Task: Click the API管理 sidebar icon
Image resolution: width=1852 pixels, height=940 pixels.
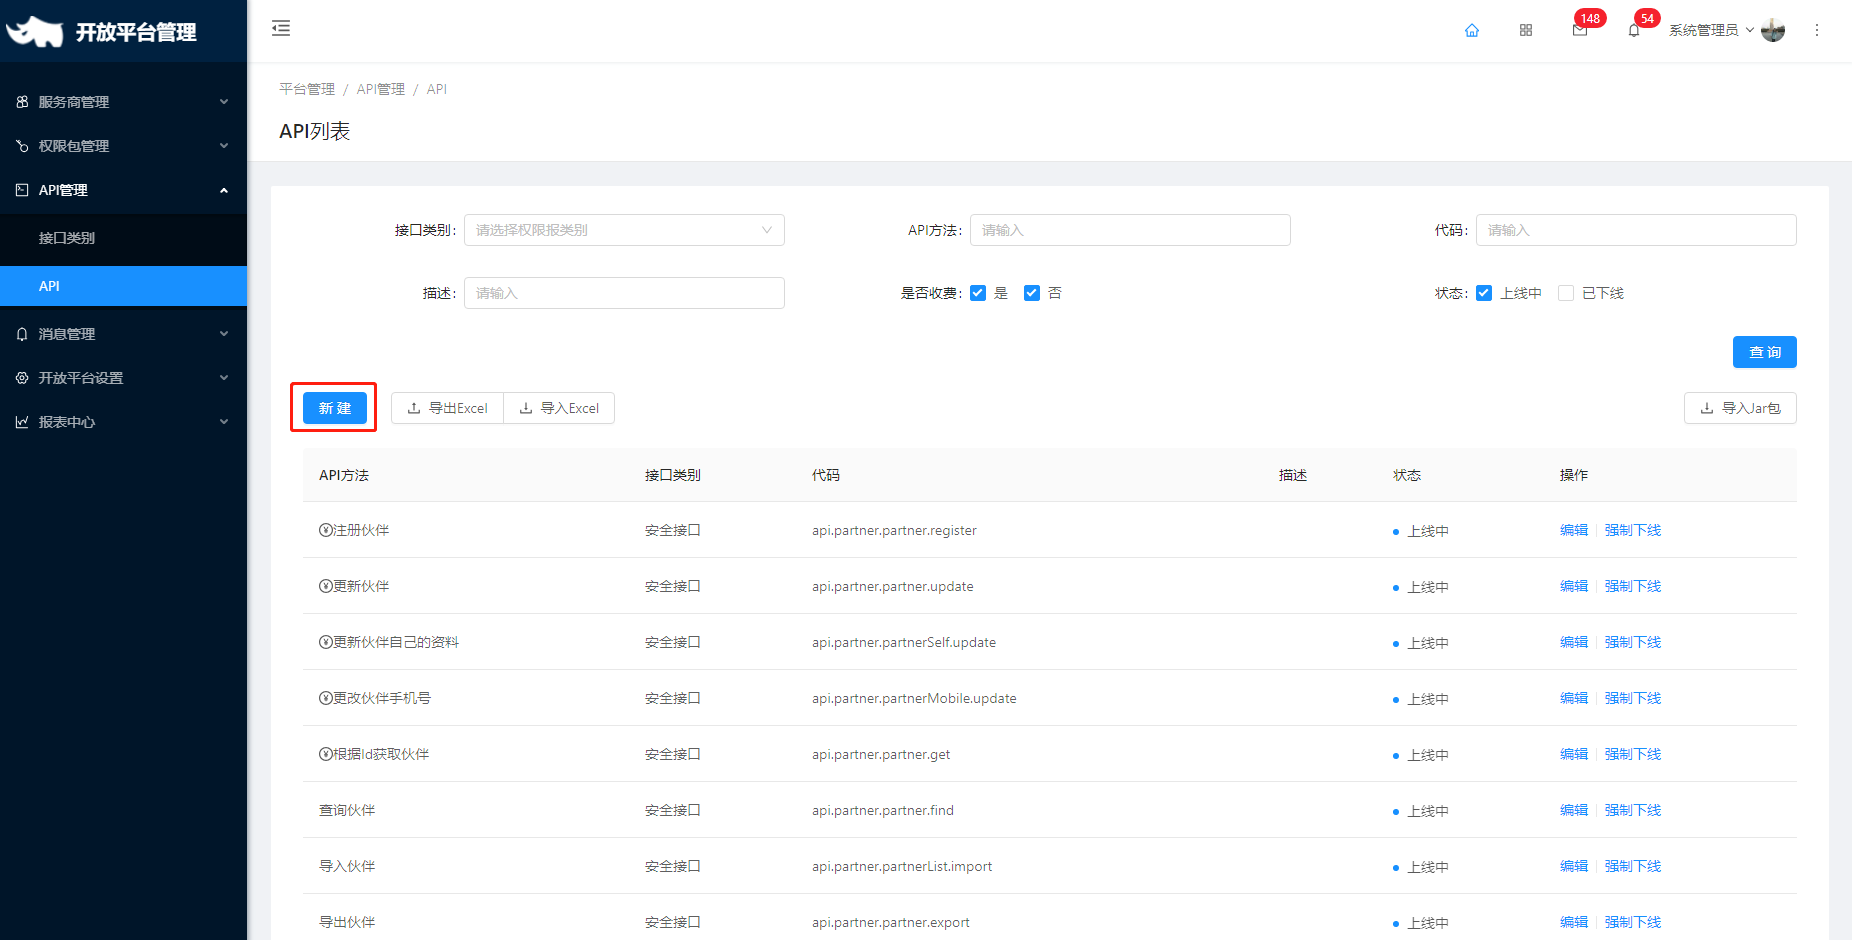Action: (22, 190)
